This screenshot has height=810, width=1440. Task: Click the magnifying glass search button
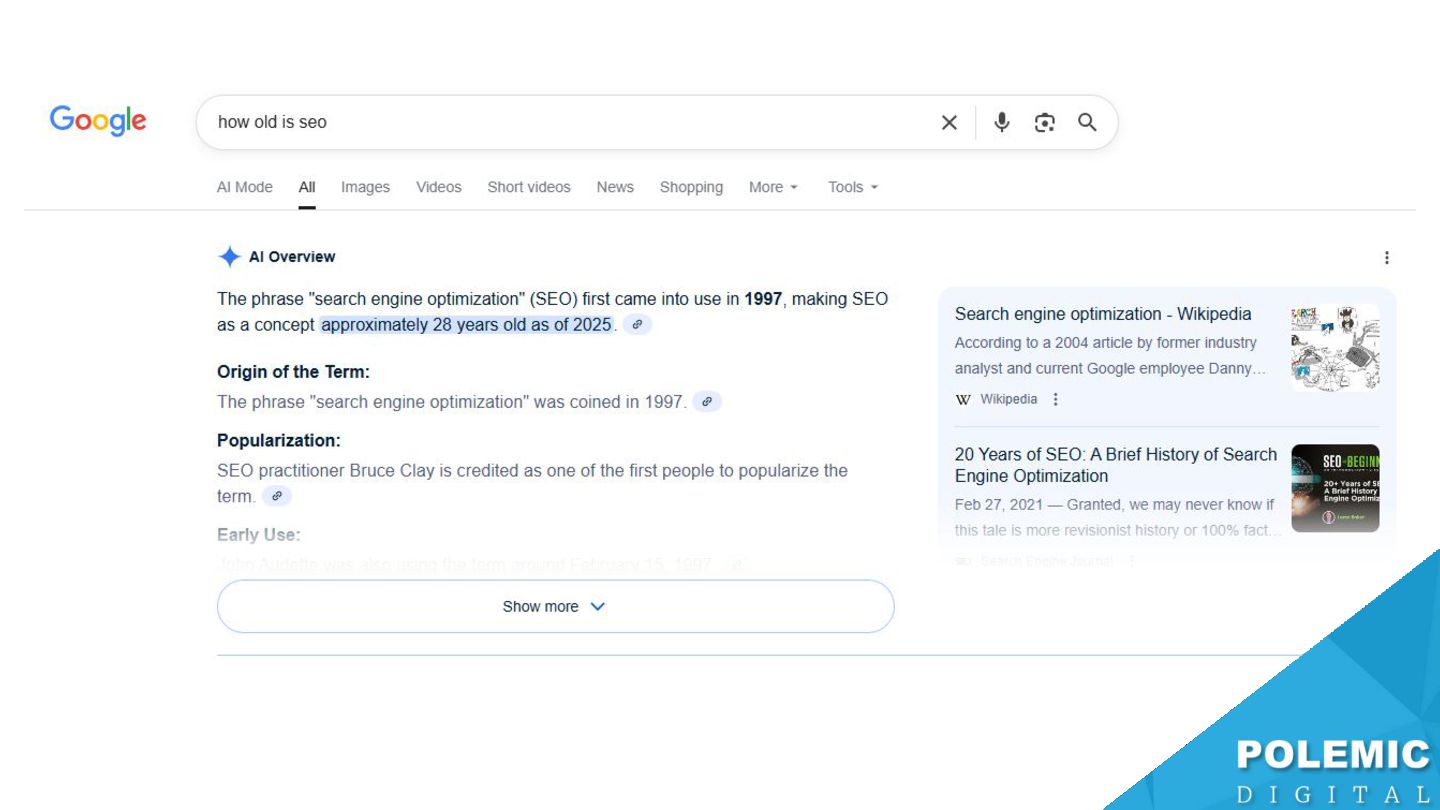(1087, 122)
